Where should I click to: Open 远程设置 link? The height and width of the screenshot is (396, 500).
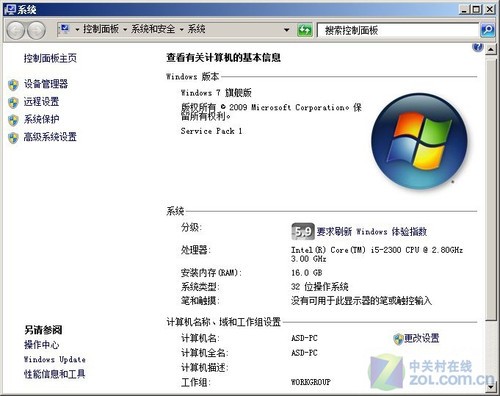coord(41,101)
